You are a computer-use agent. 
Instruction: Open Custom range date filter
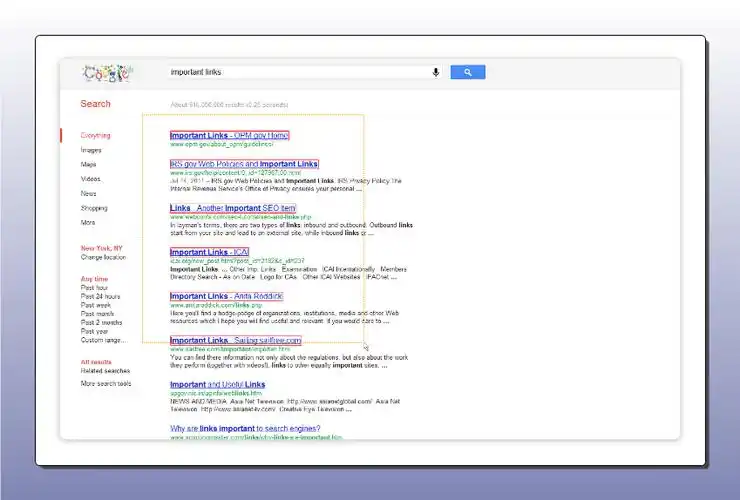pyautogui.click(x=103, y=340)
